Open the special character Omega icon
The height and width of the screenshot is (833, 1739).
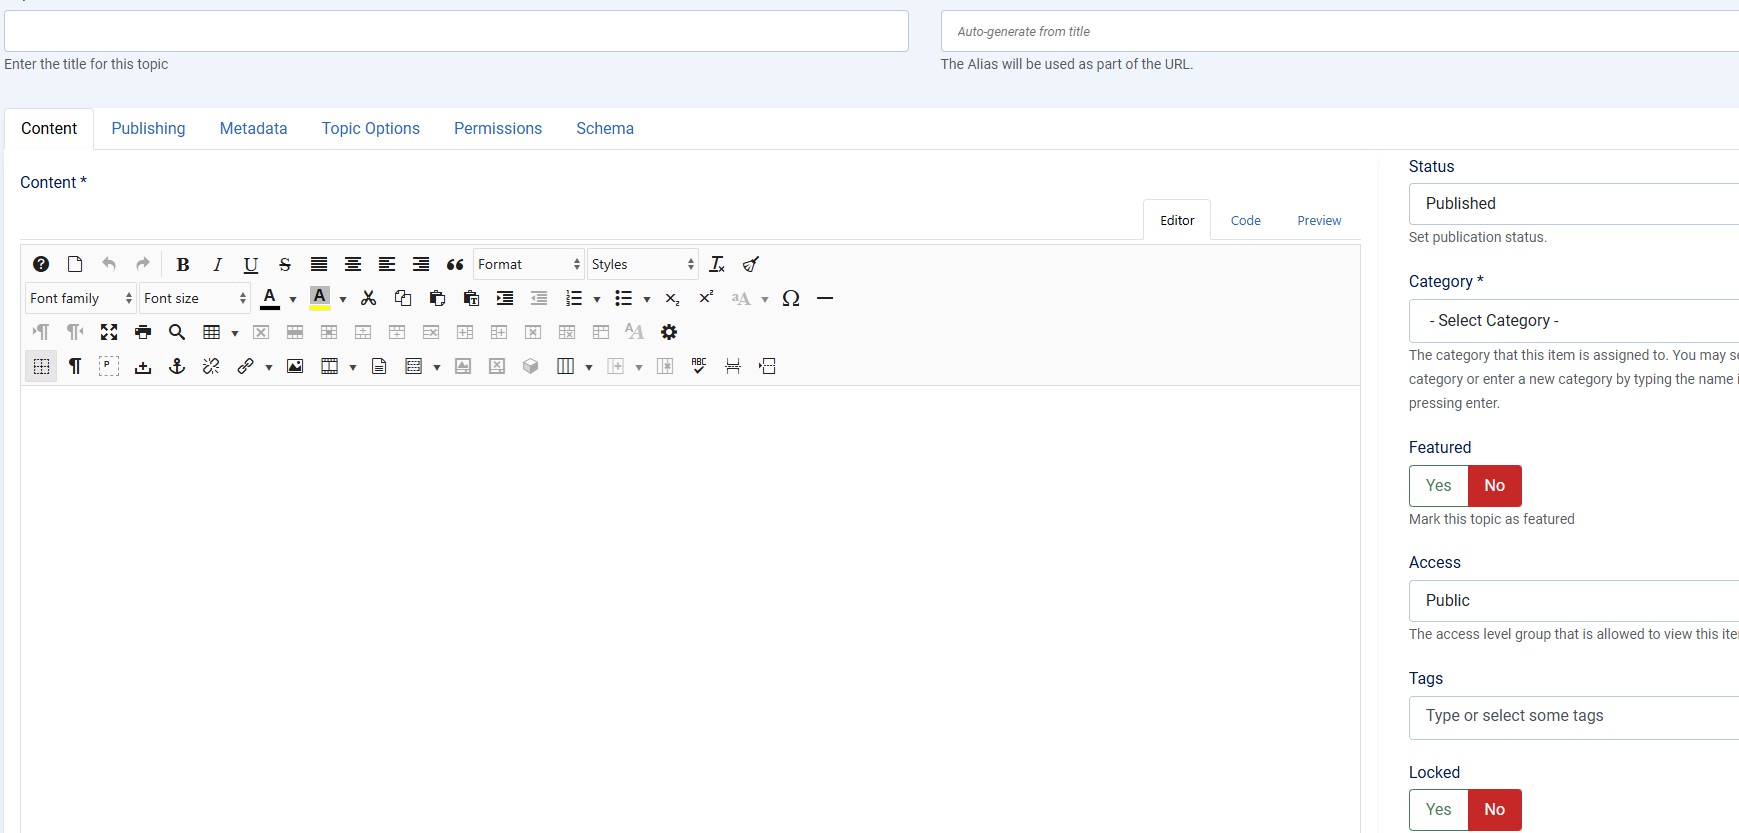tap(791, 298)
